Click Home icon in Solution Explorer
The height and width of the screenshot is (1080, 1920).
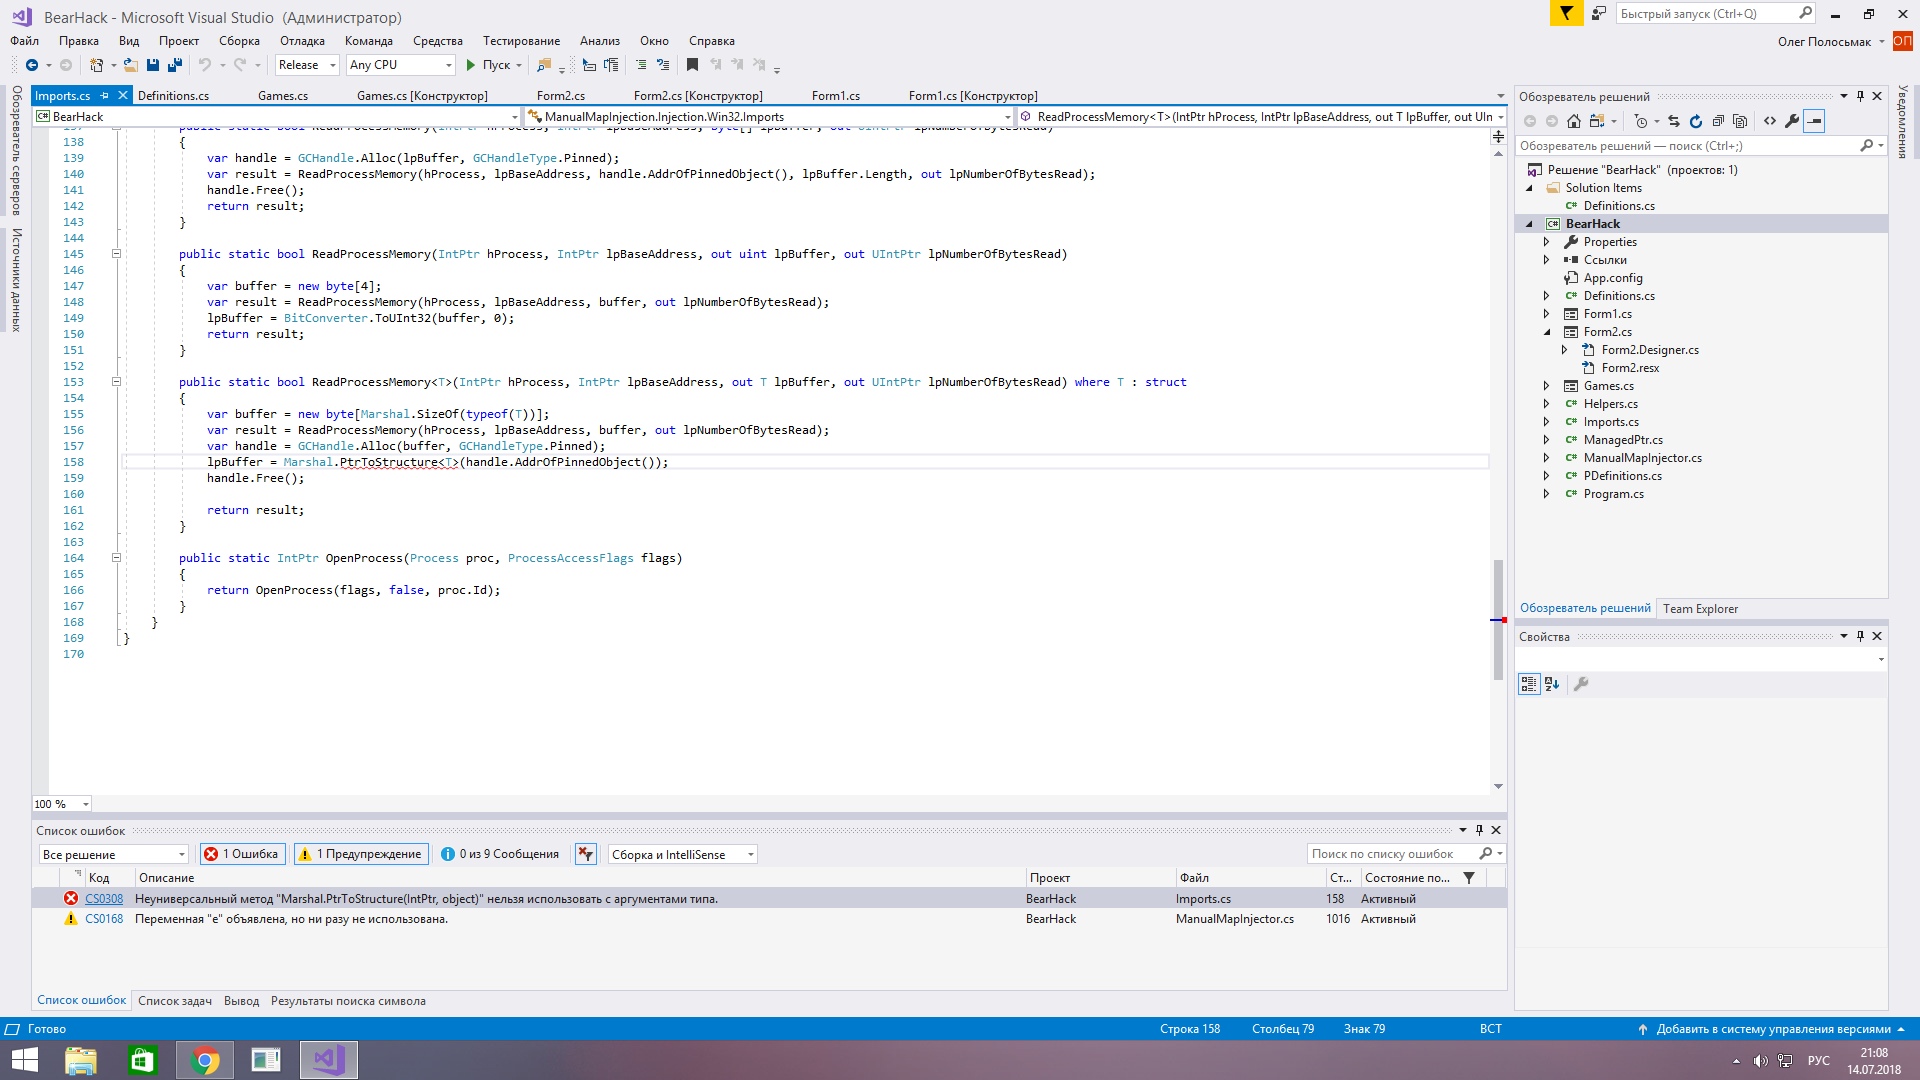pyautogui.click(x=1574, y=121)
